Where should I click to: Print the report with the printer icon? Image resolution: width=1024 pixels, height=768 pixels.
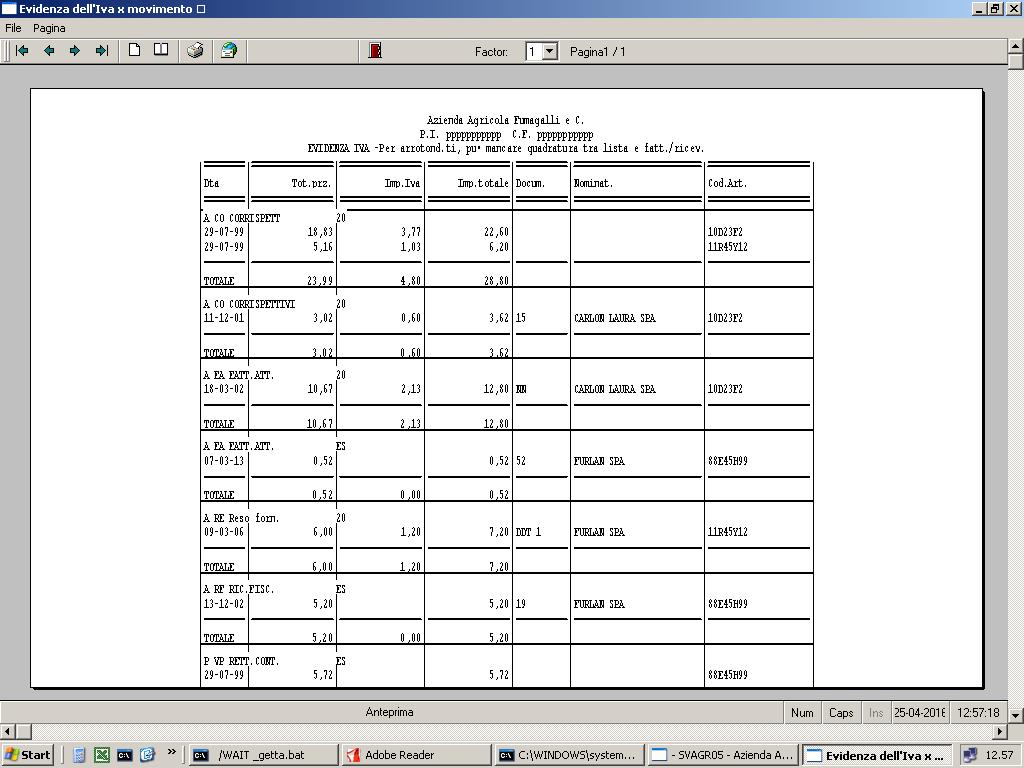tap(195, 50)
